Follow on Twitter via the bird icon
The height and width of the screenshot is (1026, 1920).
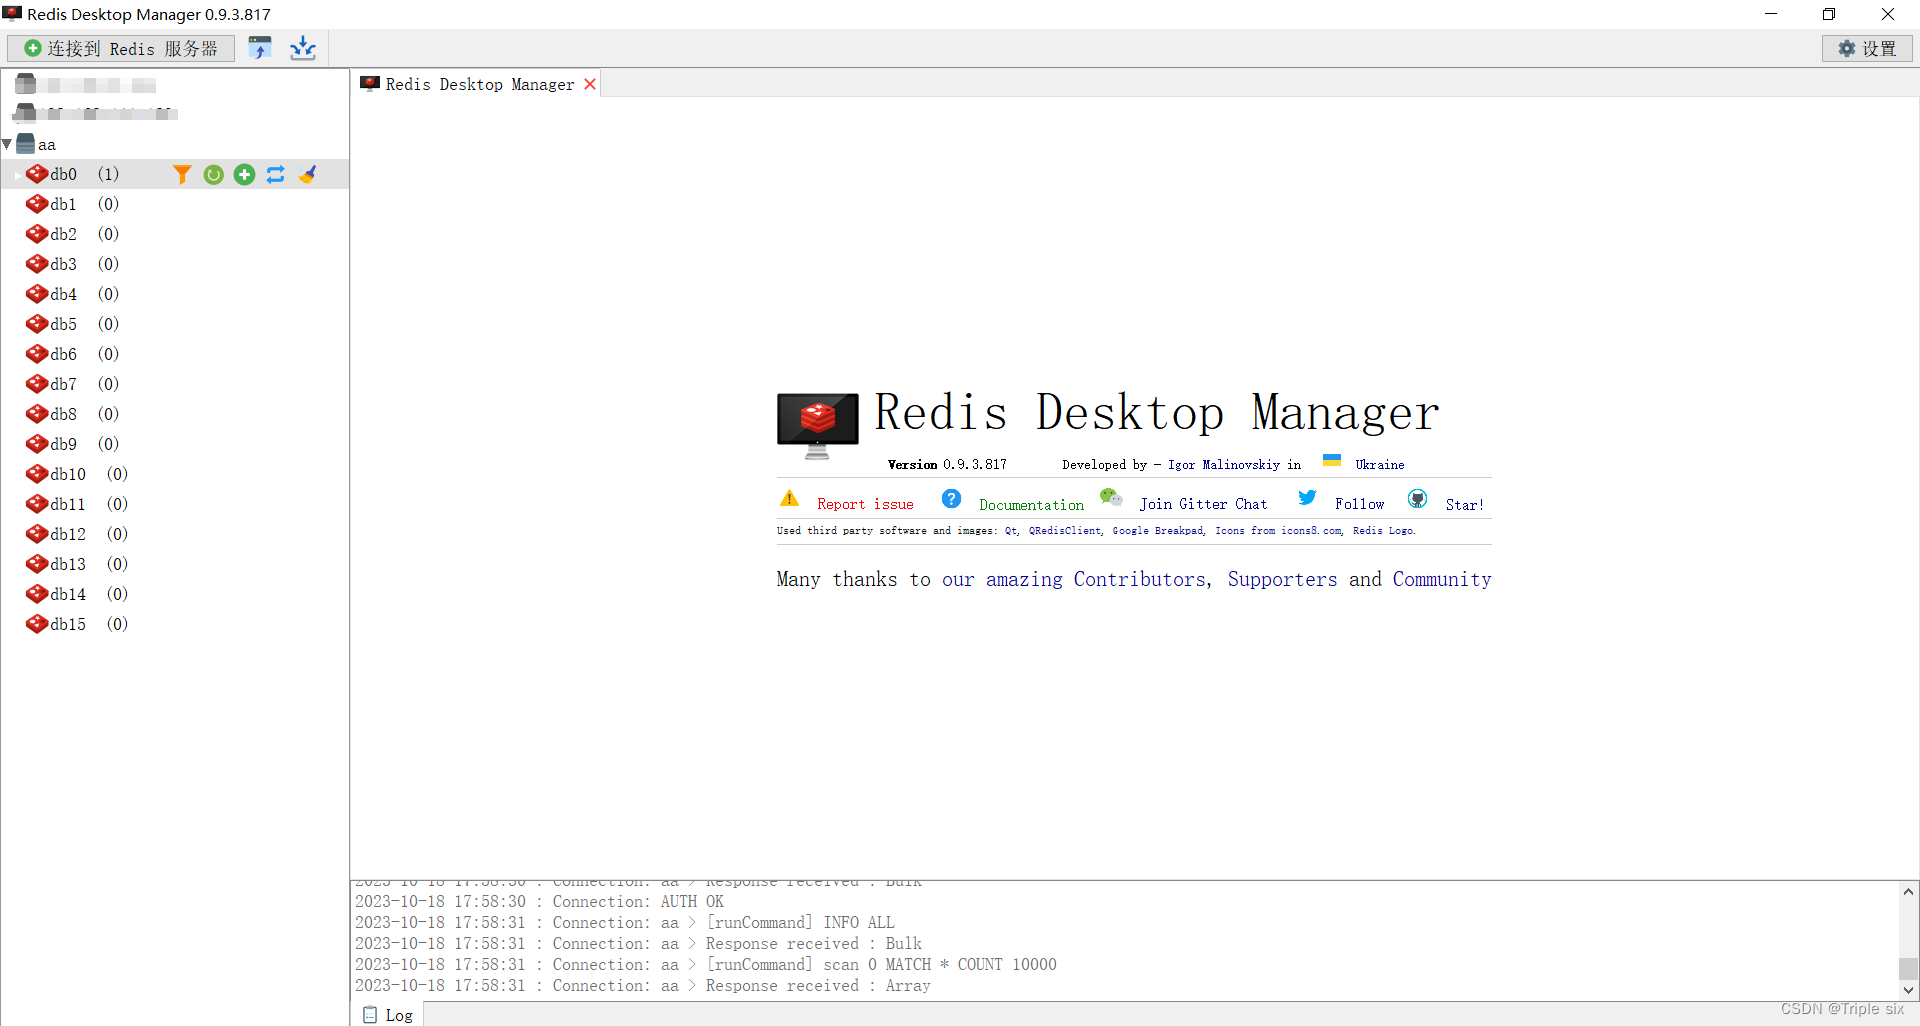pos(1307,498)
